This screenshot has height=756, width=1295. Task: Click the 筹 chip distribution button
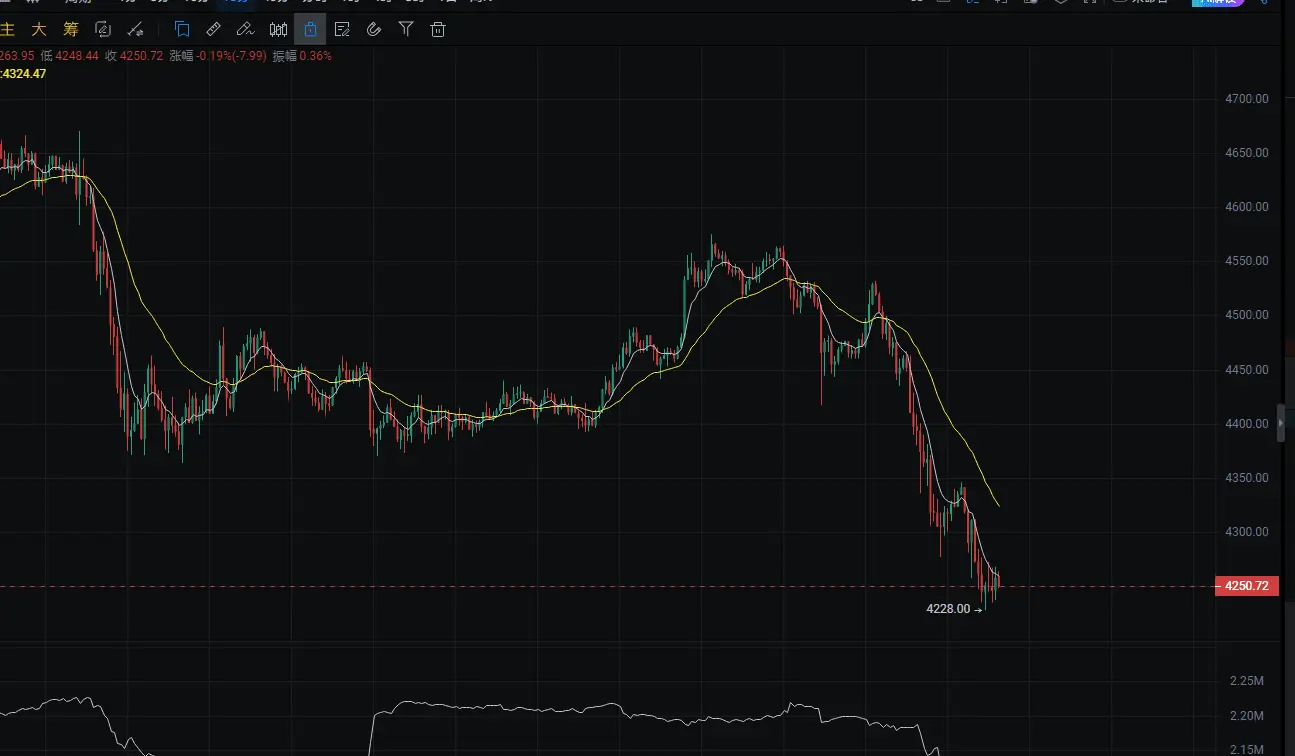[x=70, y=29]
